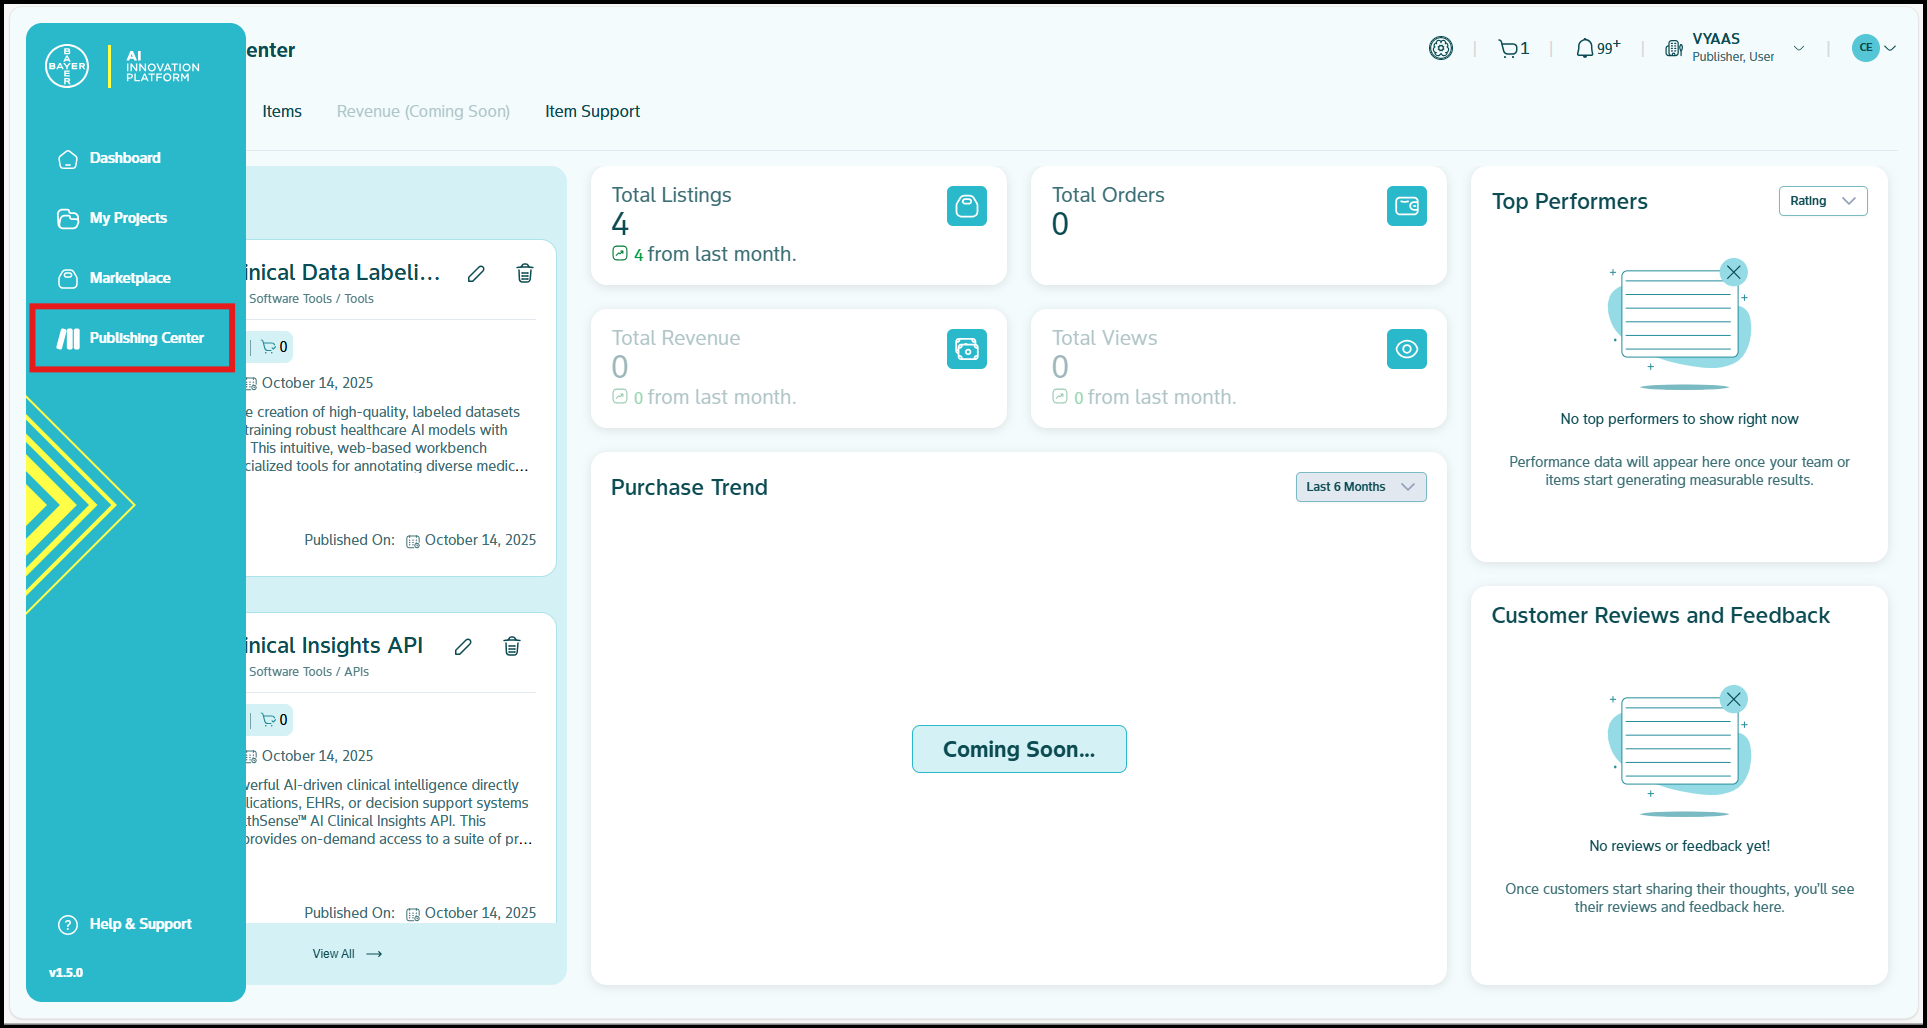Open Help & Support in sidebar
The image size is (1927, 1028).
[140, 924]
